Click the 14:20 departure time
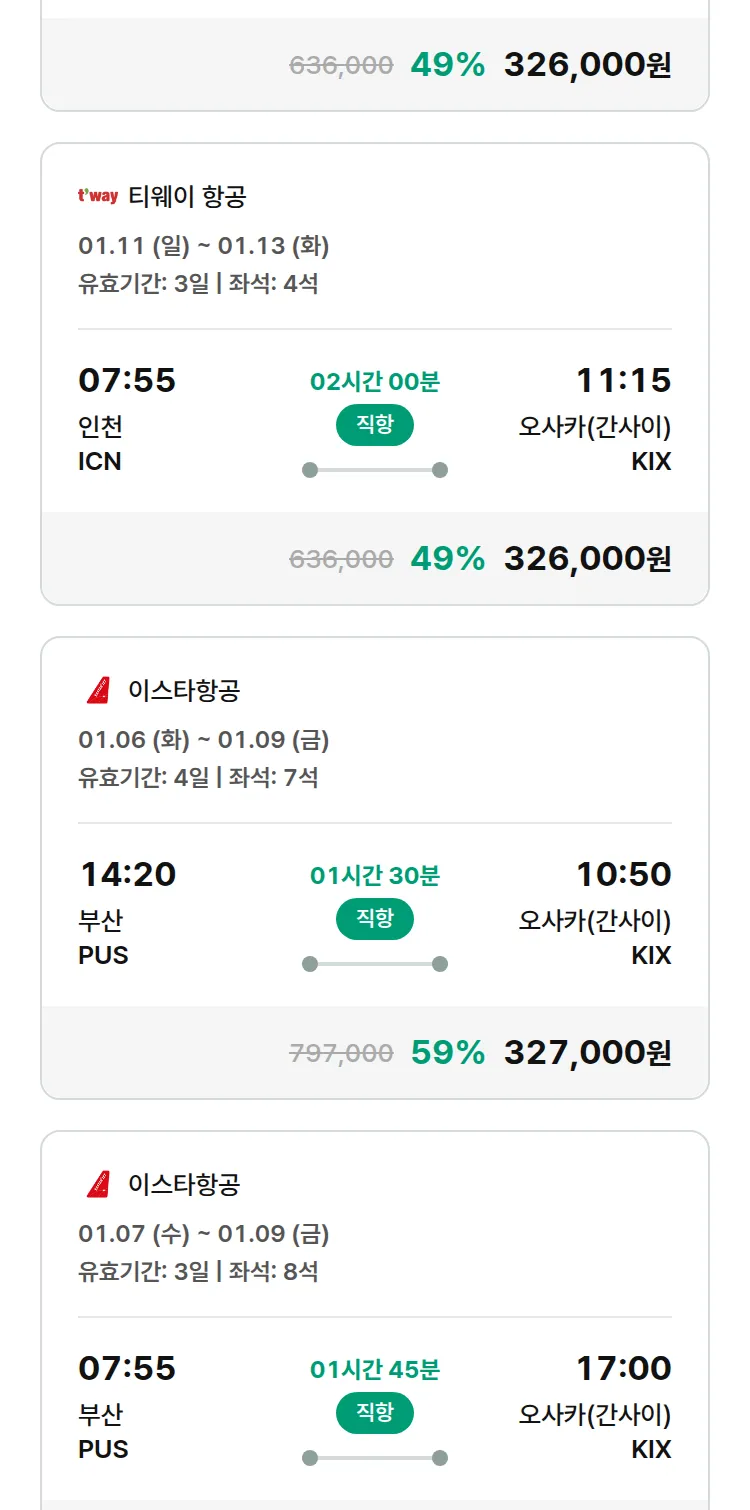 (128, 874)
